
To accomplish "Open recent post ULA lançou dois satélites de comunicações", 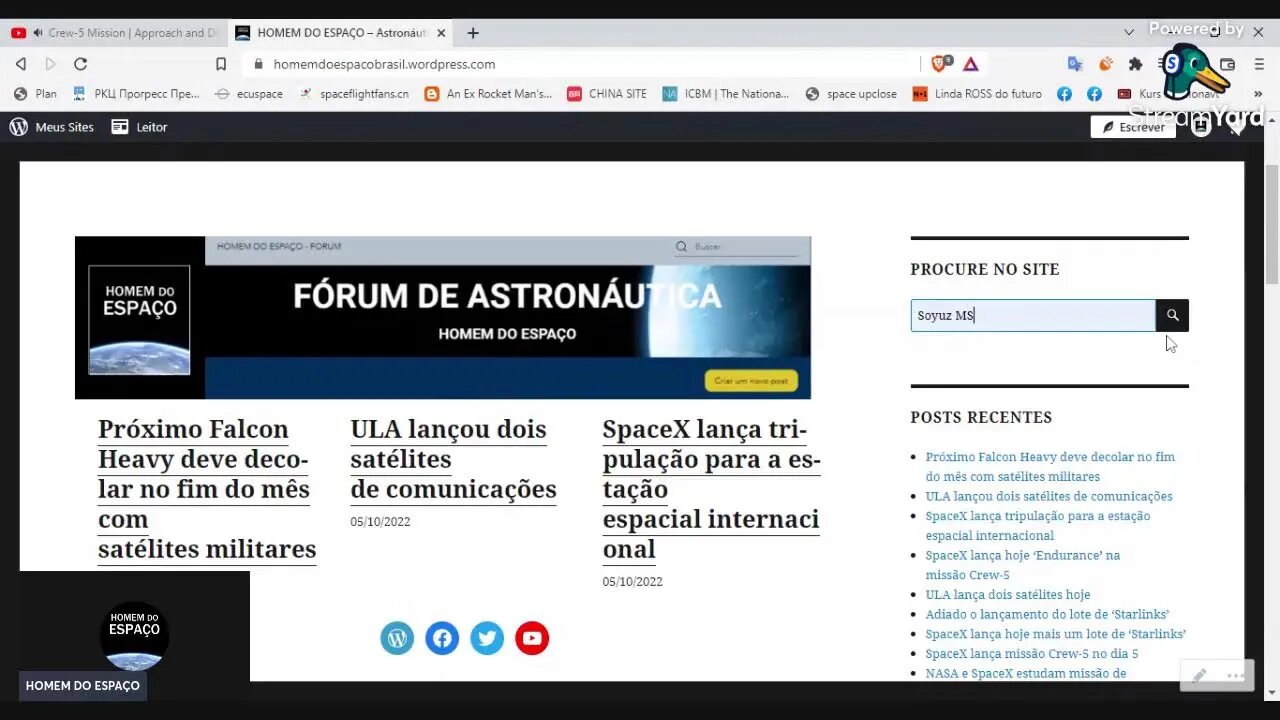I will (x=1049, y=496).
